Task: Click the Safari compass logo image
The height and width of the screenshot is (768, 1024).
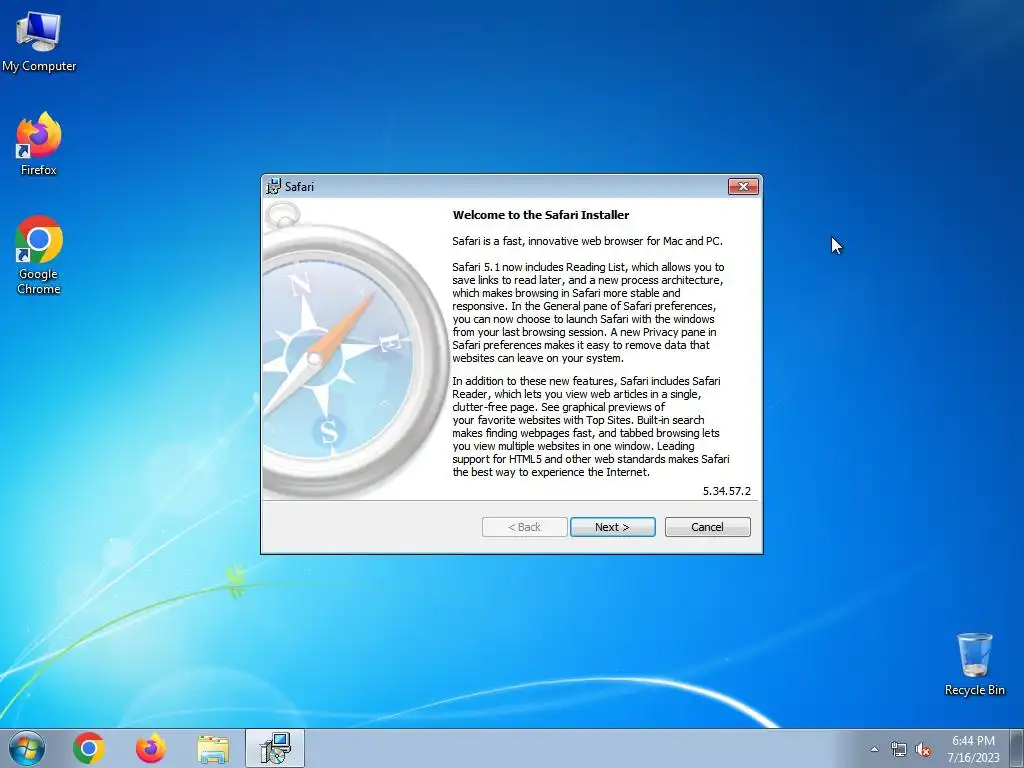Action: click(x=356, y=349)
